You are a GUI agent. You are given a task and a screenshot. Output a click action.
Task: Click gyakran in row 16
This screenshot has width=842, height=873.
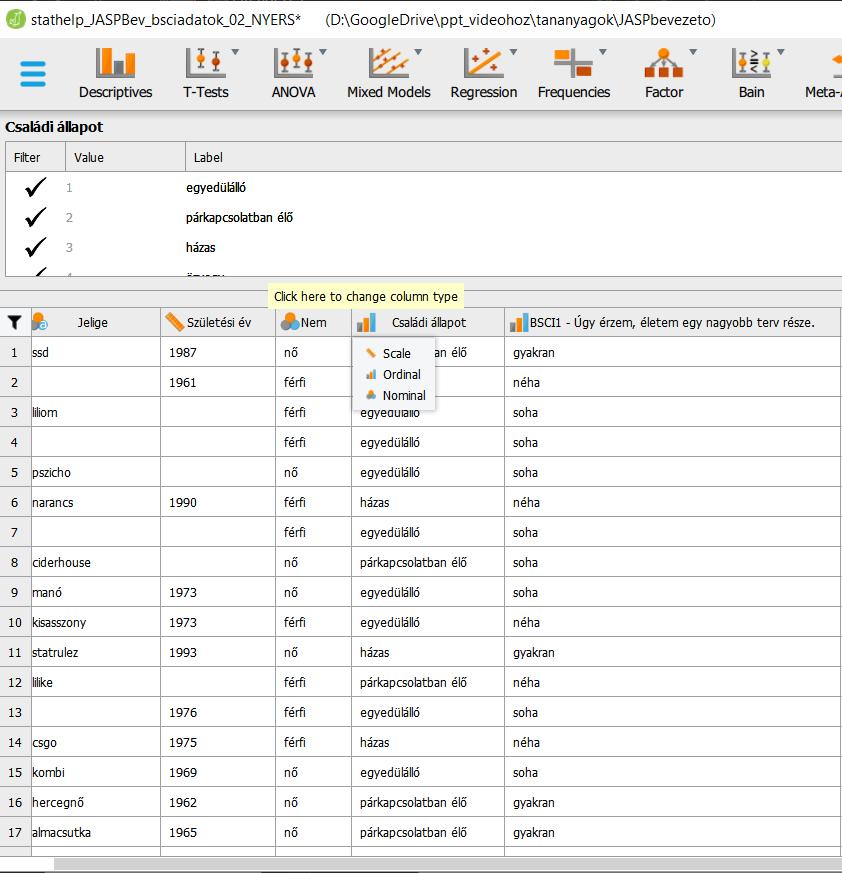click(x=673, y=803)
